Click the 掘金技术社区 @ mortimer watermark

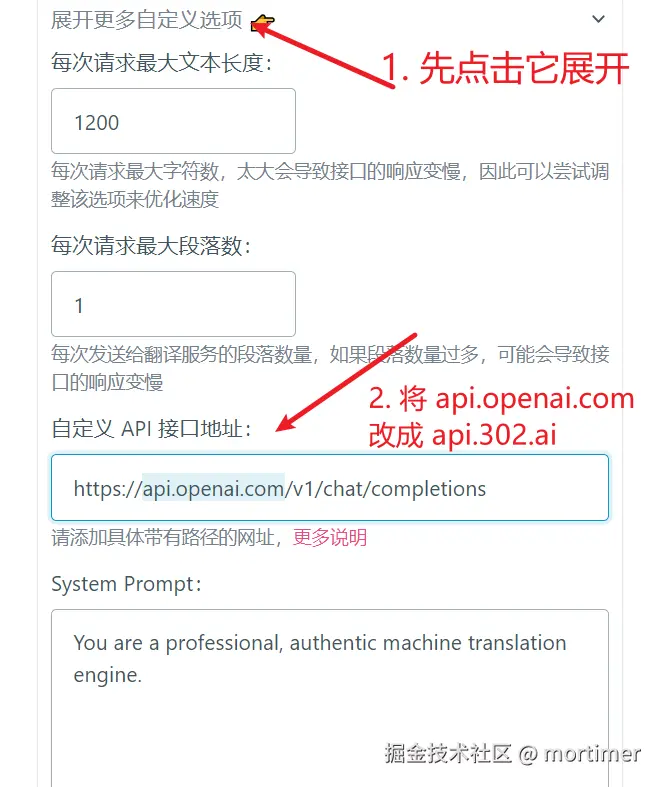(512, 754)
